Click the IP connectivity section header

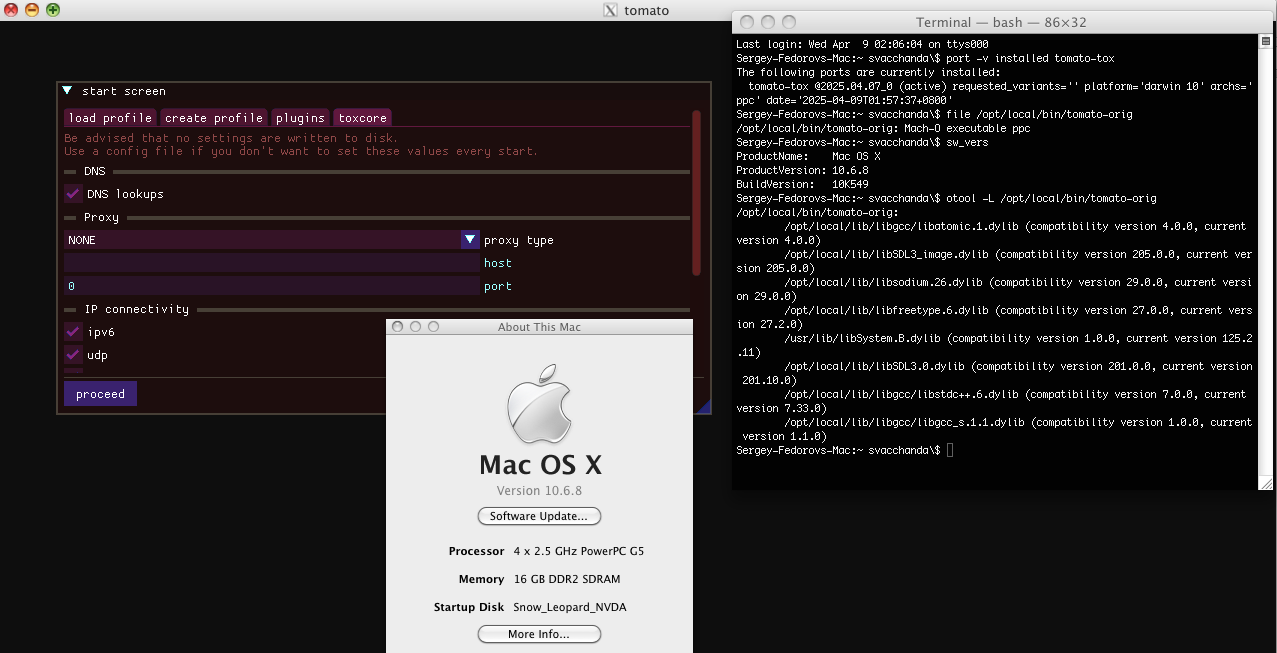pyautogui.click(x=136, y=309)
